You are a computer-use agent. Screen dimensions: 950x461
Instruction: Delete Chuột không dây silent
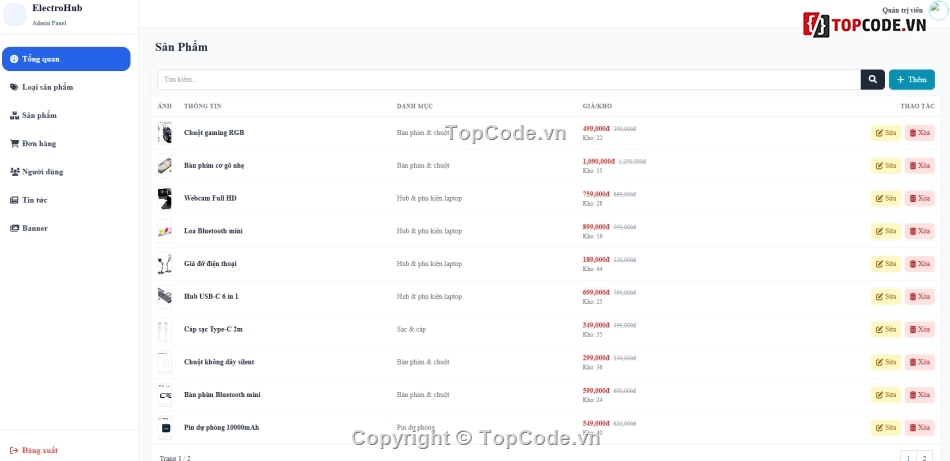920,362
